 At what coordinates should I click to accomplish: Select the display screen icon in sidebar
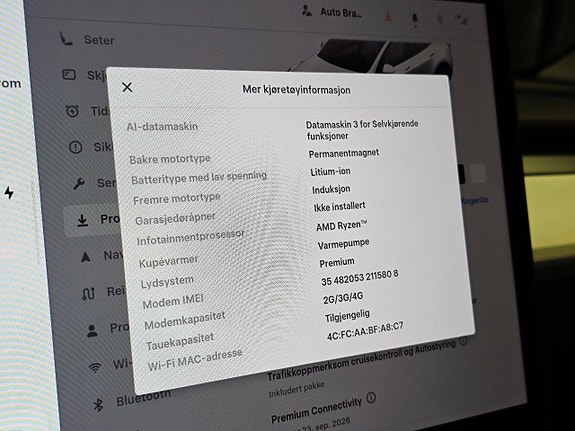coord(69,74)
